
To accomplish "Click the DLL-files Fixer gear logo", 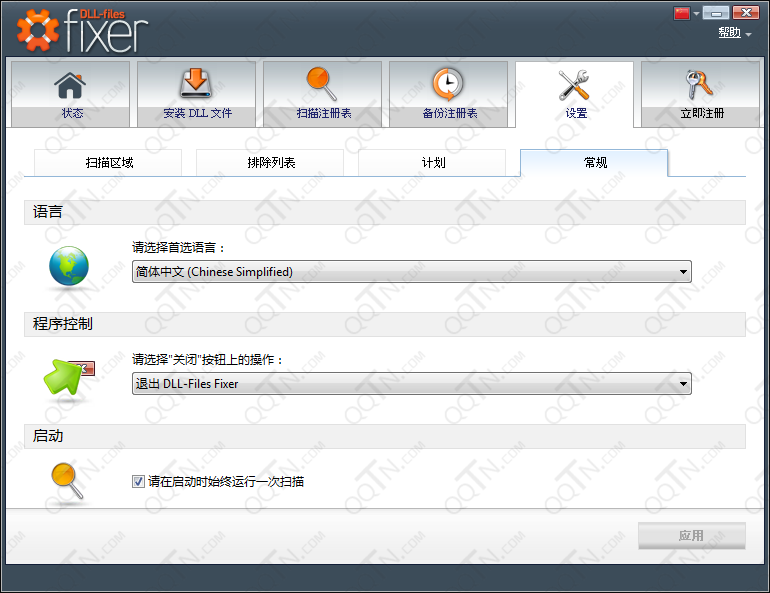I will point(38,32).
